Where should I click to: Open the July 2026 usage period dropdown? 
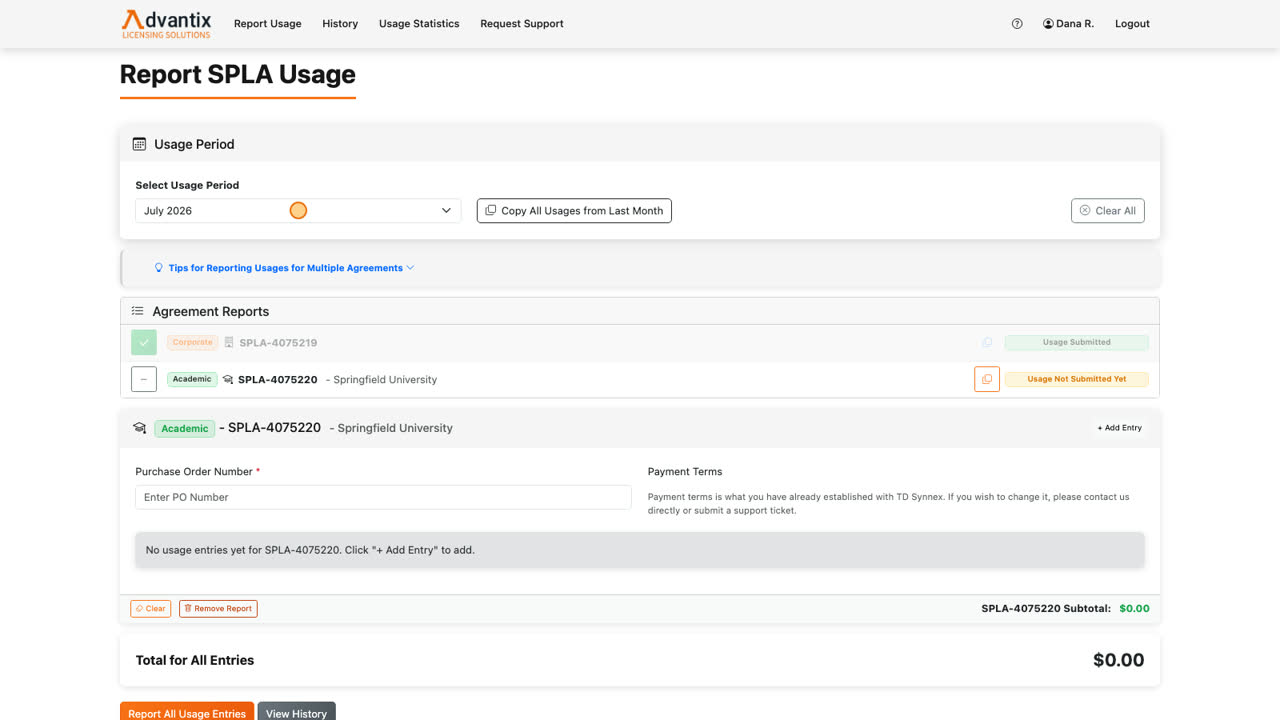point(298,211)
